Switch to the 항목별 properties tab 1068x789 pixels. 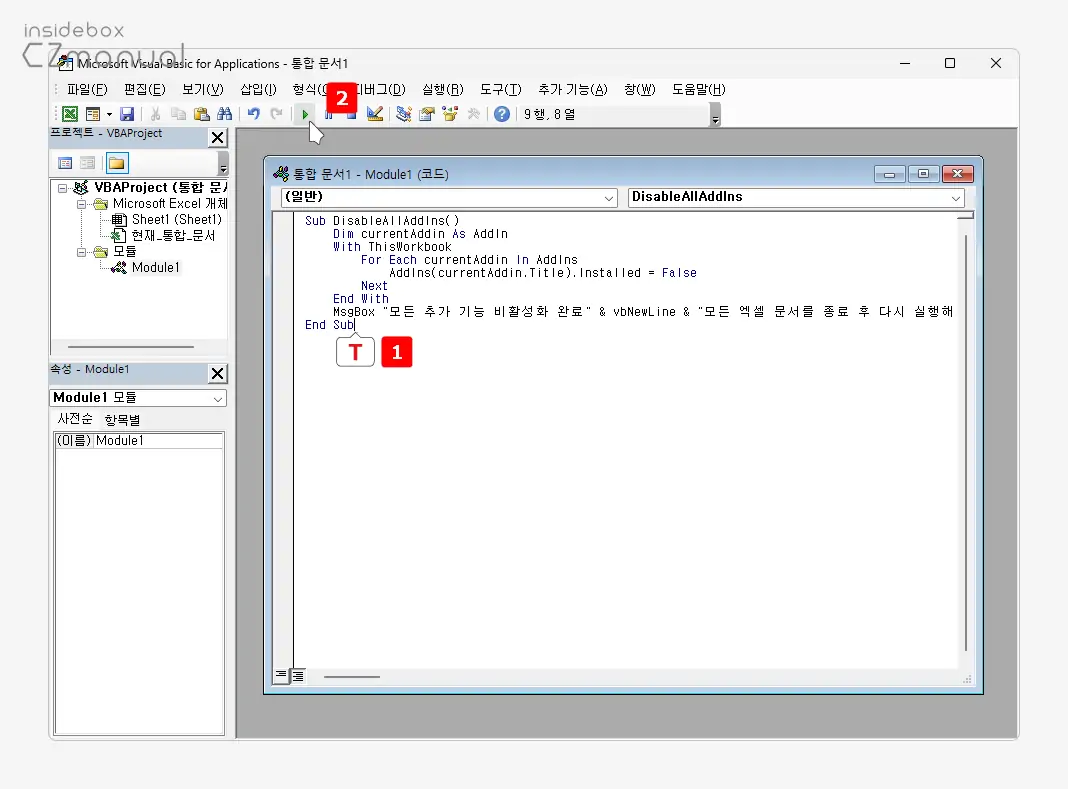[x=122, y=420]
